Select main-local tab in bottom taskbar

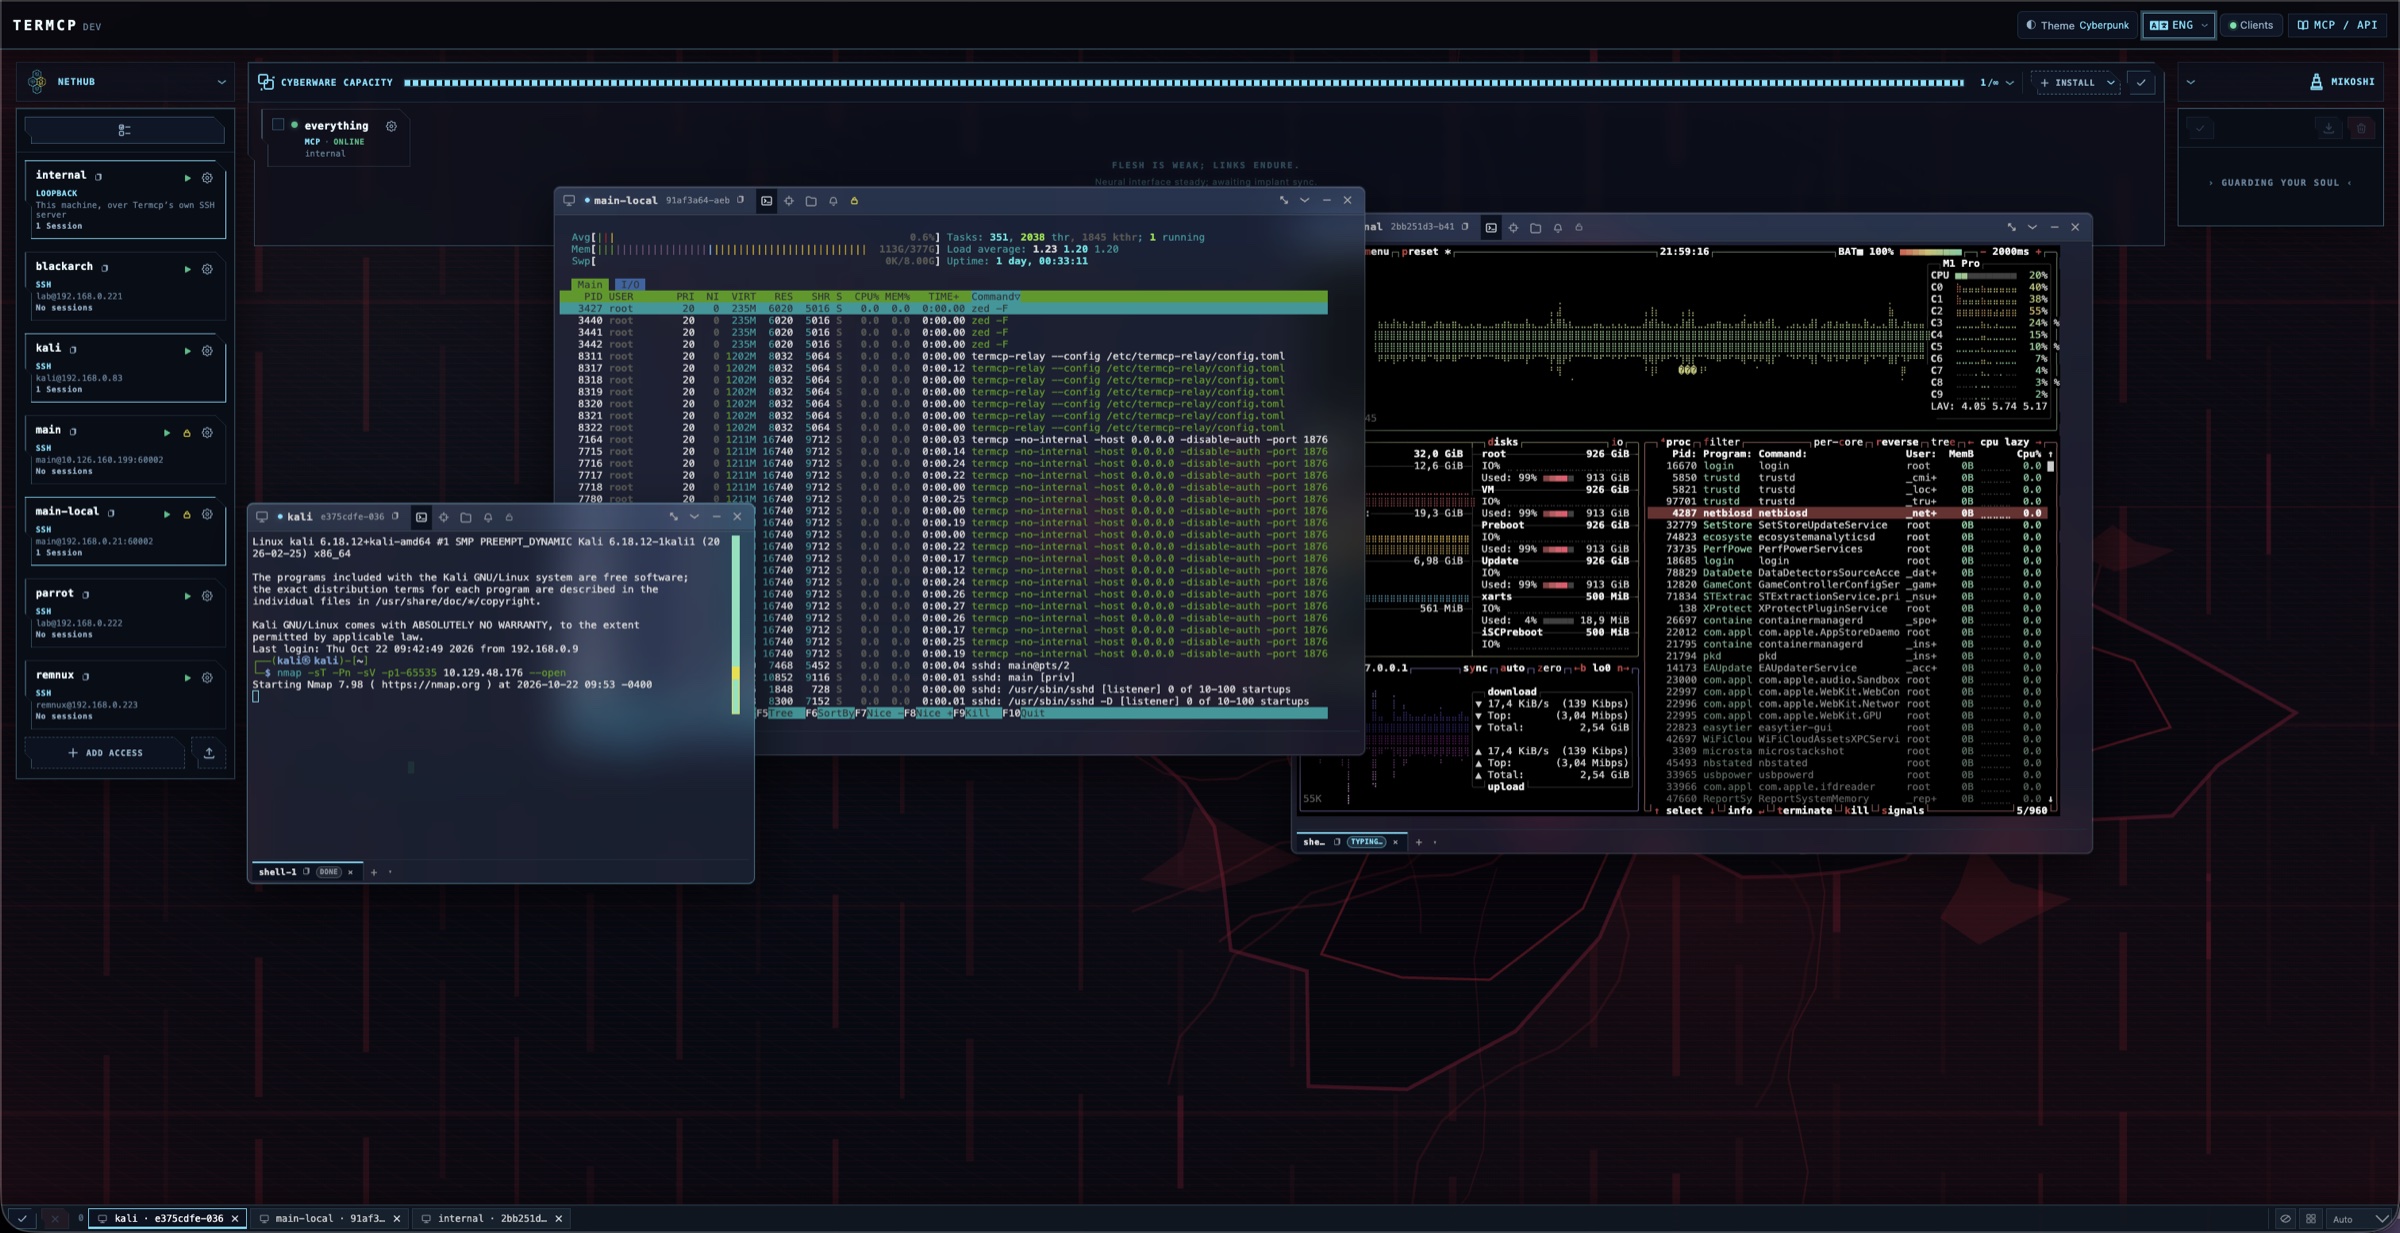click(330, 1219)
